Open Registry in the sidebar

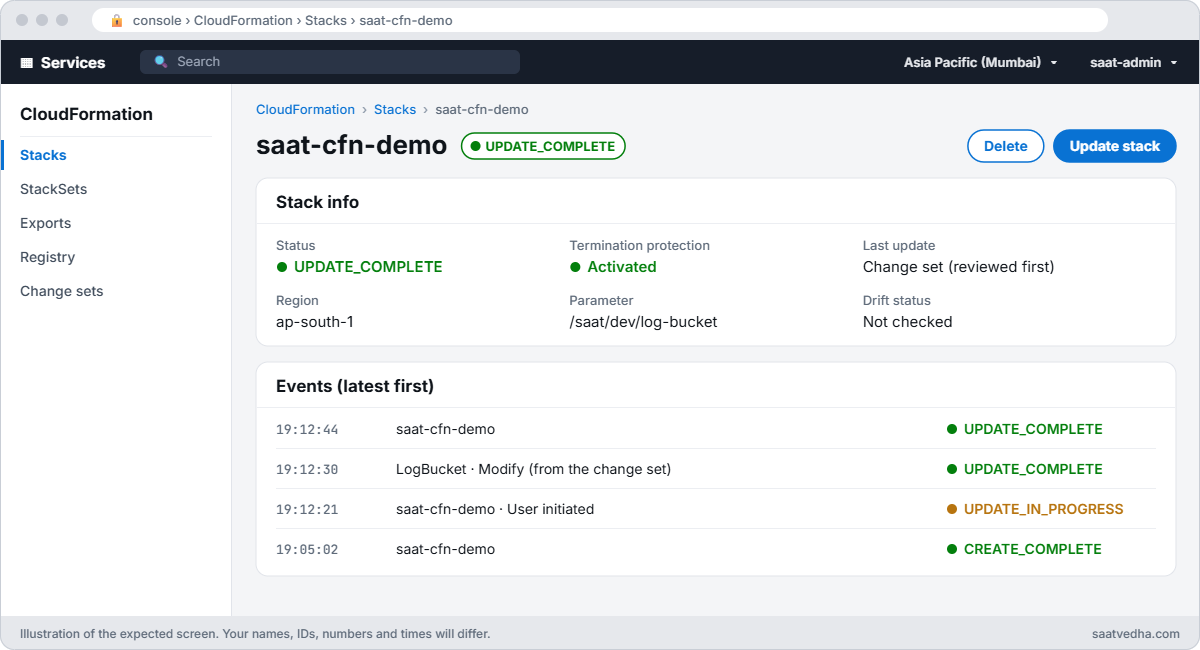tap(47, 257)
